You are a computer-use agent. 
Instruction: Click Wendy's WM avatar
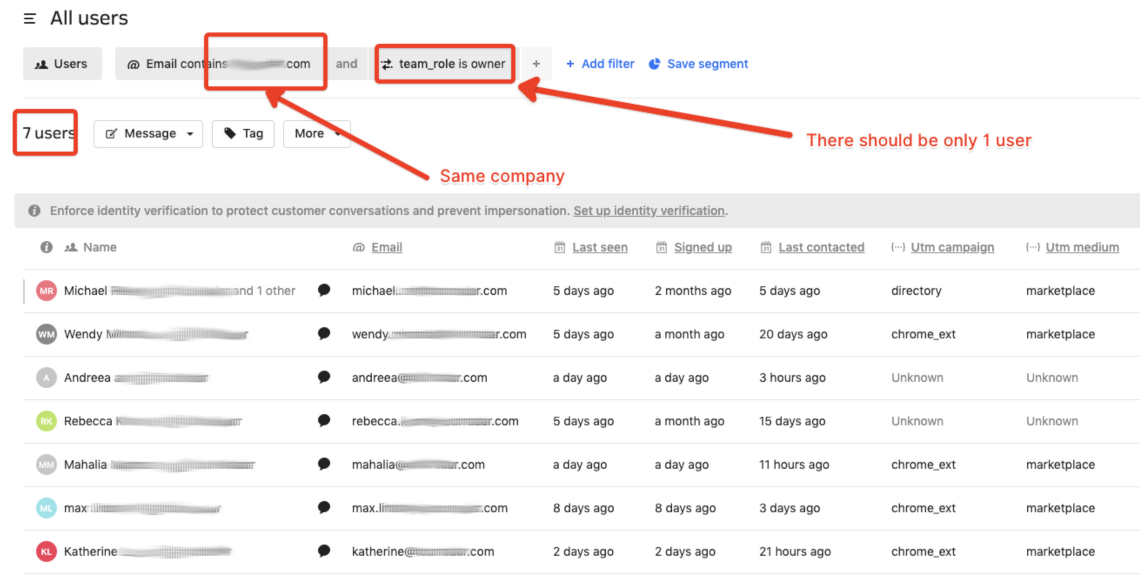click(x=47, y=334)
